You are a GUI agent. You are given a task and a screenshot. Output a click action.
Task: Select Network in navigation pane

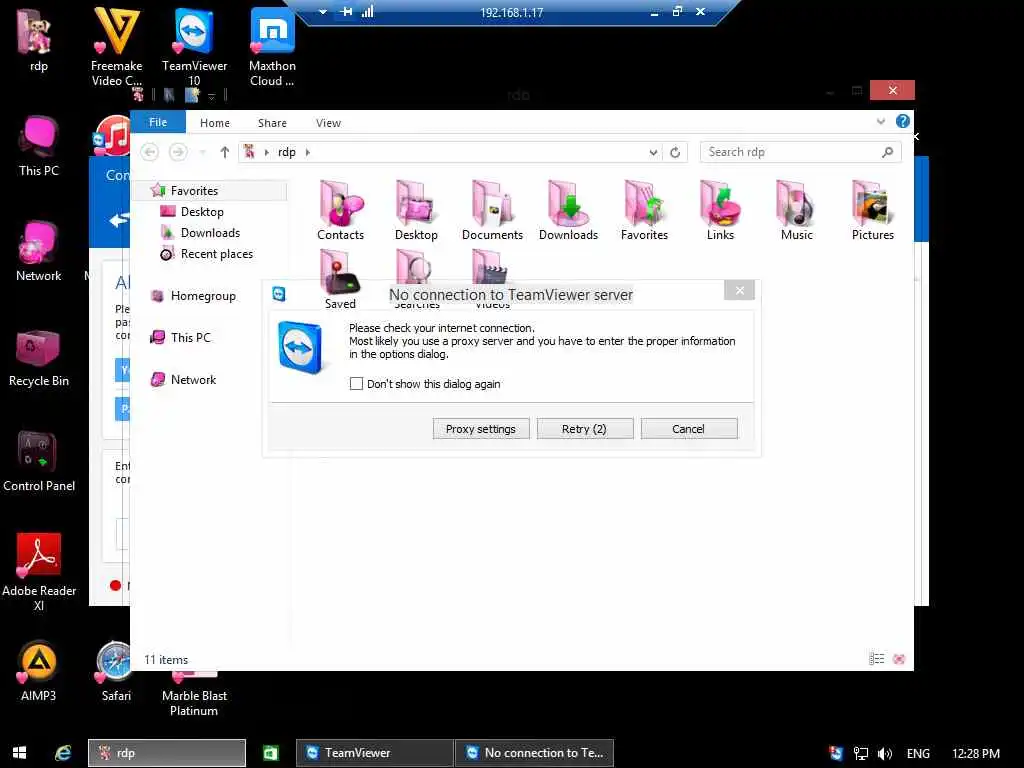click(x=184, y=379)
